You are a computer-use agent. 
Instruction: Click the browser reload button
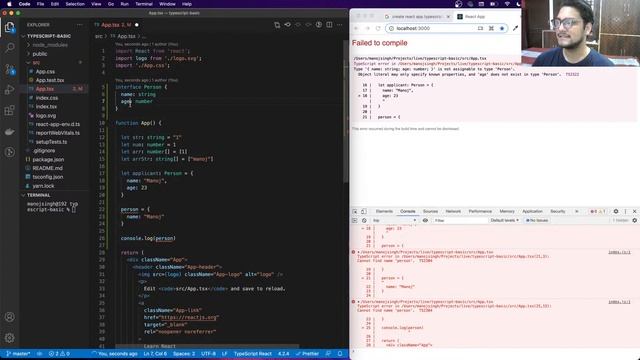coord(378,29)
